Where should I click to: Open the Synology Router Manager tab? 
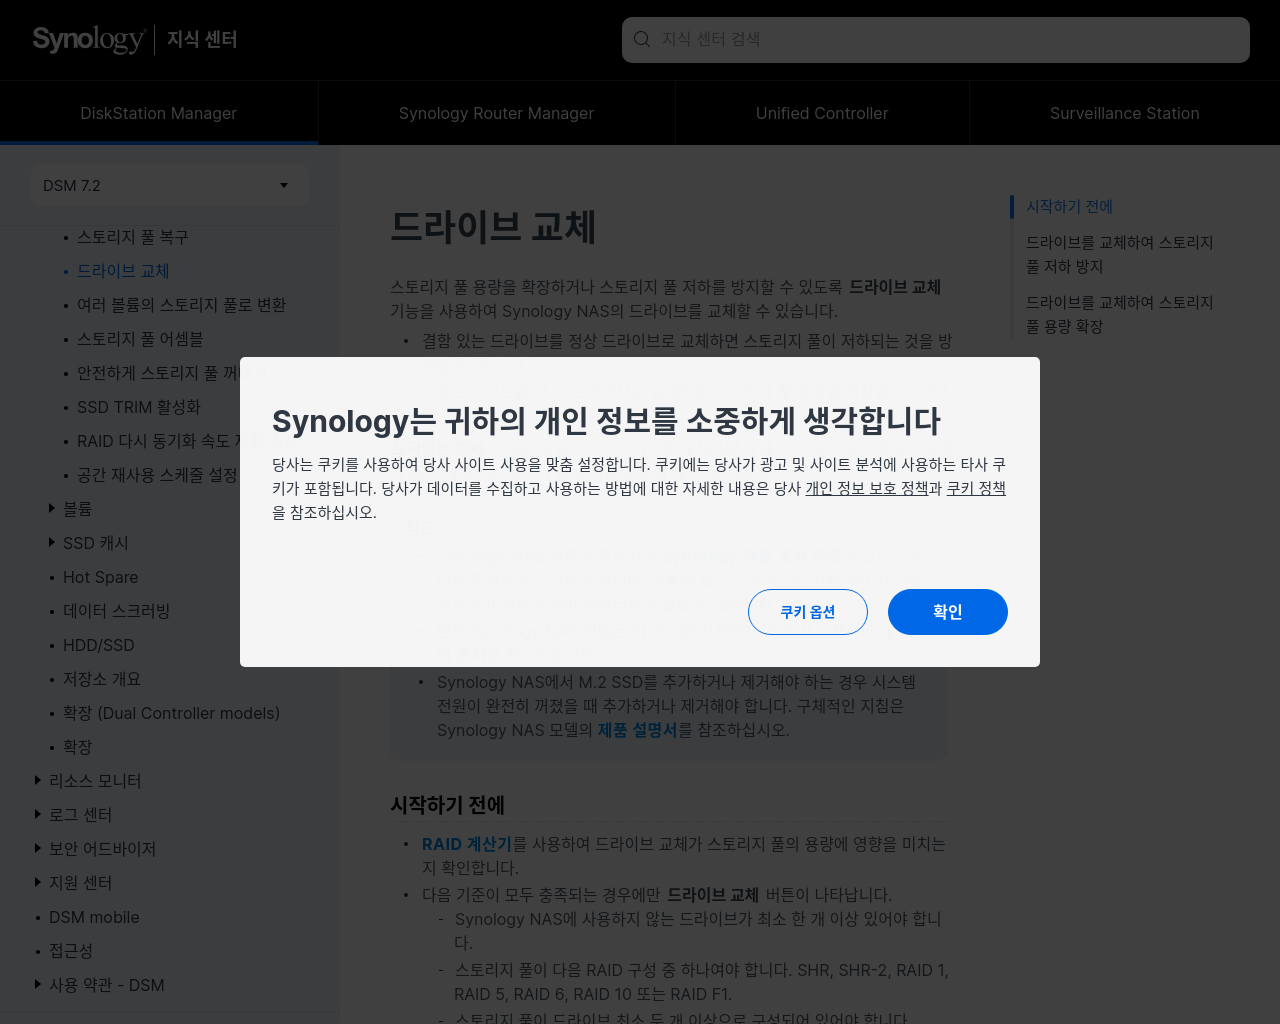(496, 113)
